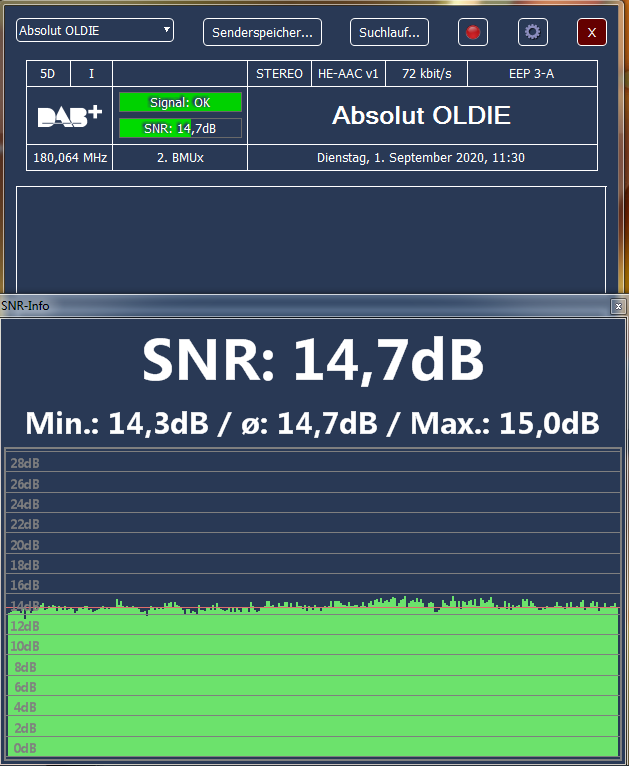Click the SNR: 14,7dB level bar
The height and width of the screenshot is (766, 629).
180,127
